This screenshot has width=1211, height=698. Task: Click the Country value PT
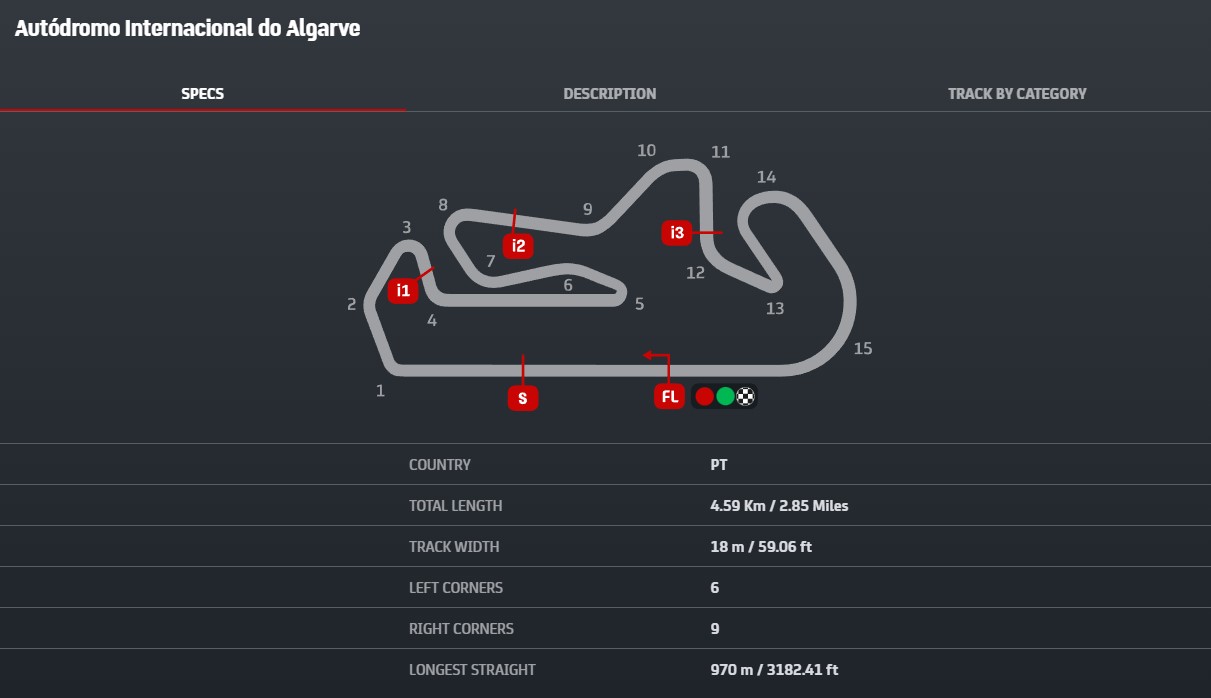tap(719, 465)
